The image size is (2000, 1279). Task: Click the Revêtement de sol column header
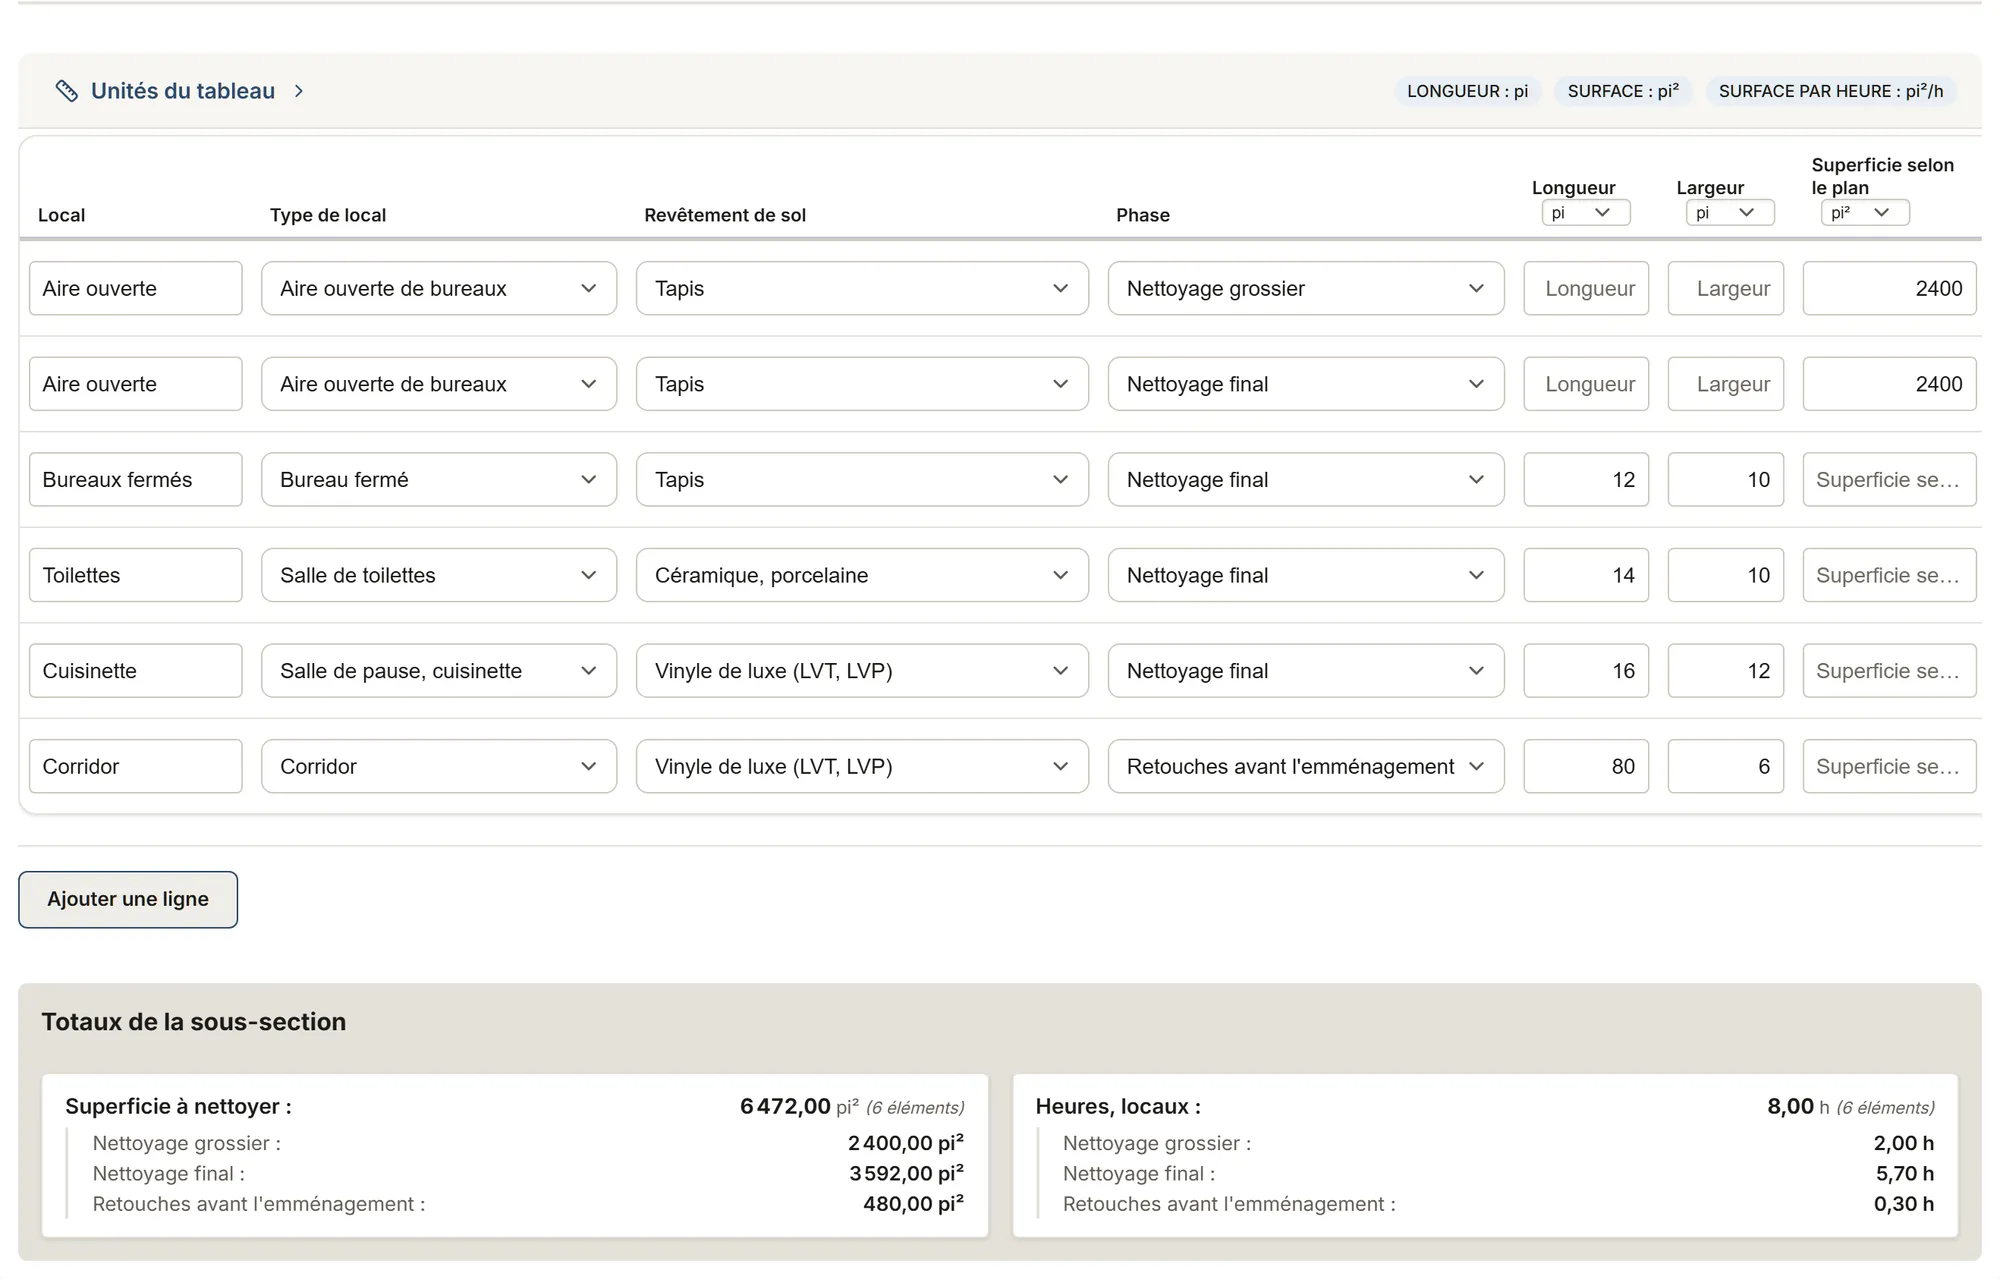[725, 215]
